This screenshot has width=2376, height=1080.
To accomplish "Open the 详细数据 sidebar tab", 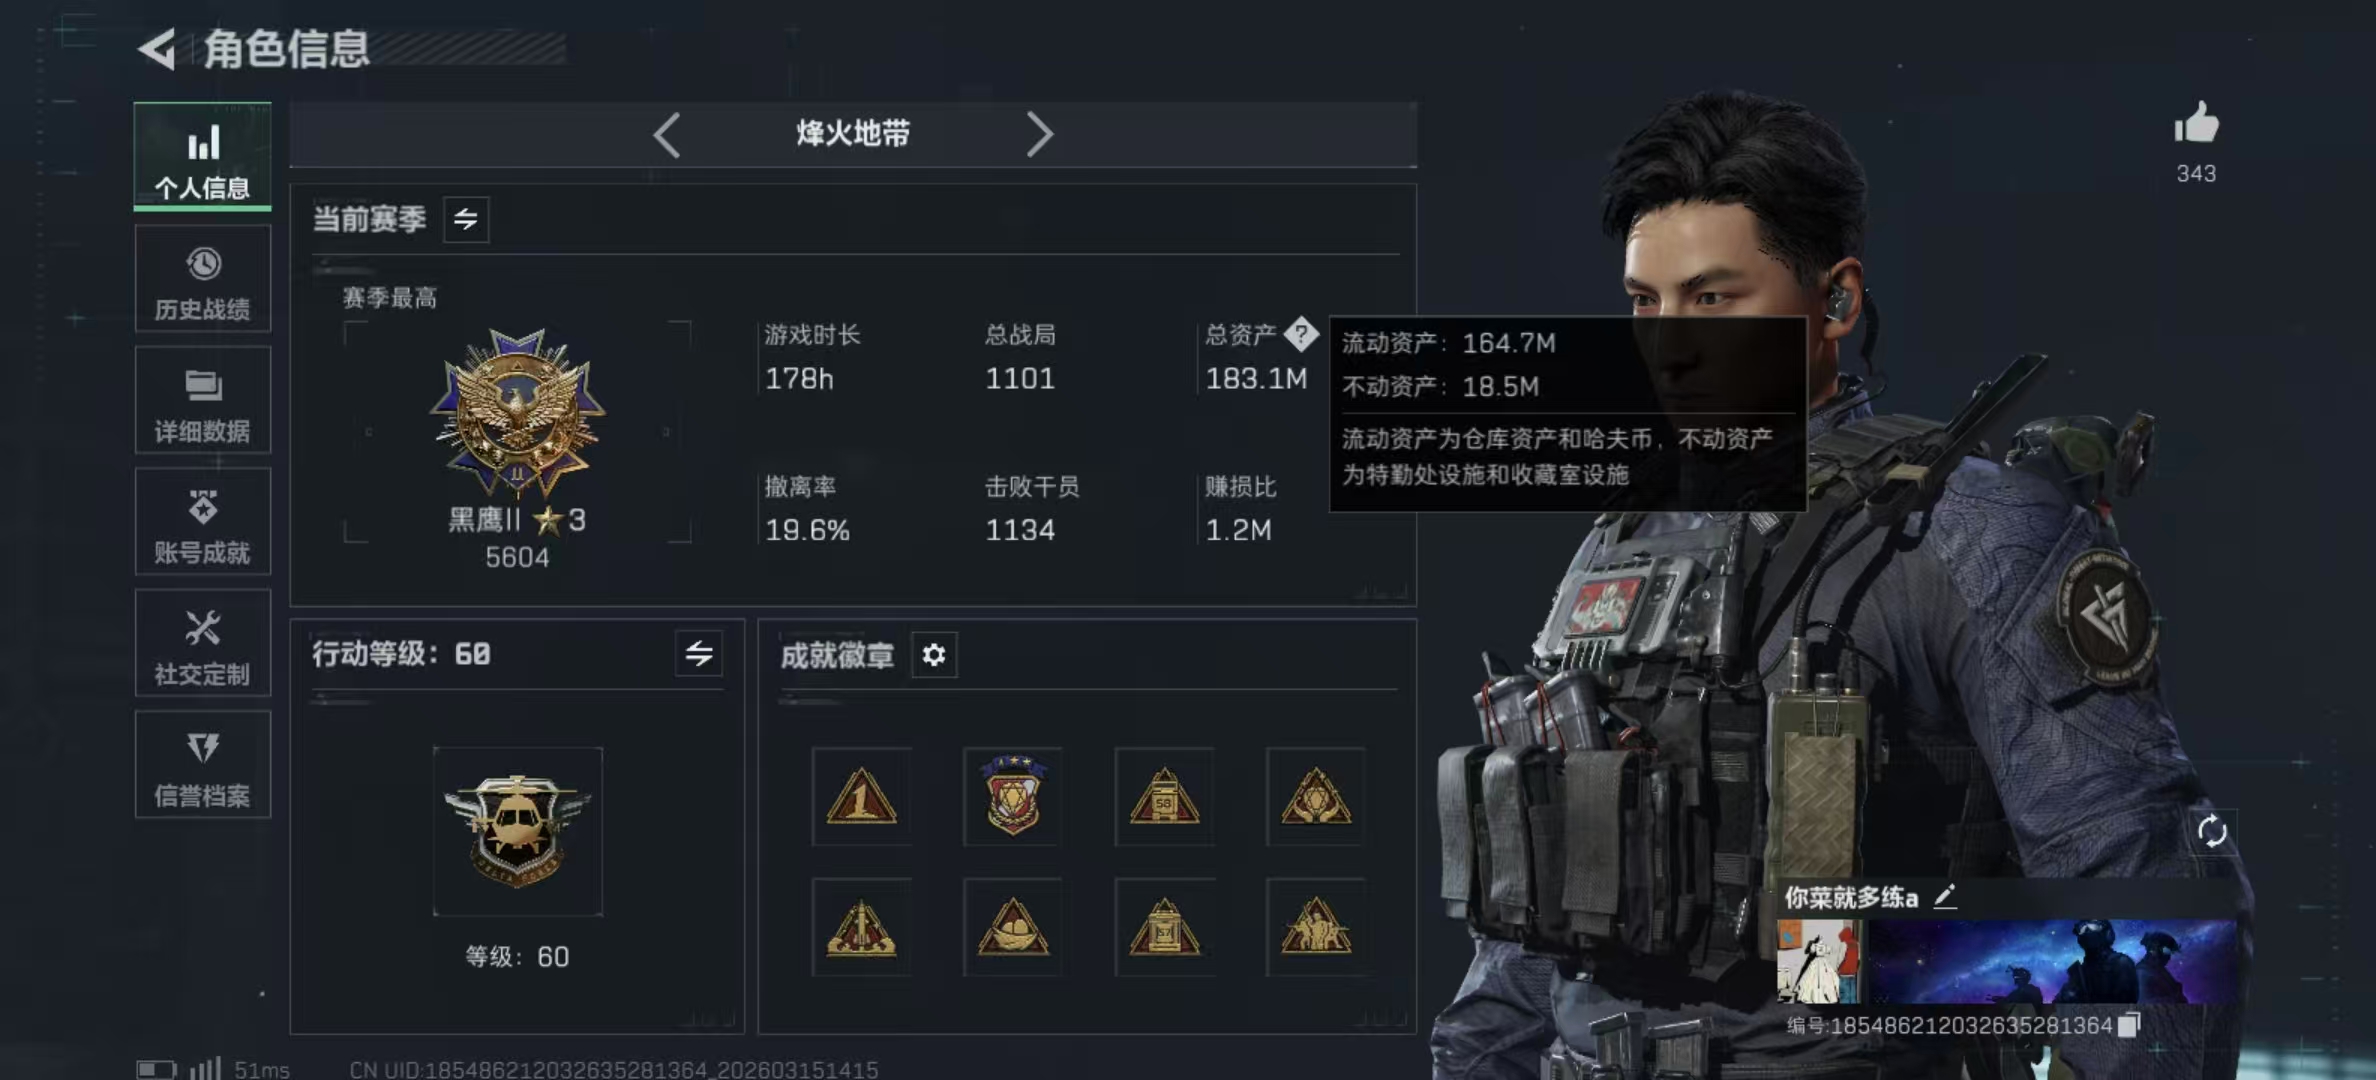I will pyautogui.click(x=203, y=401).
